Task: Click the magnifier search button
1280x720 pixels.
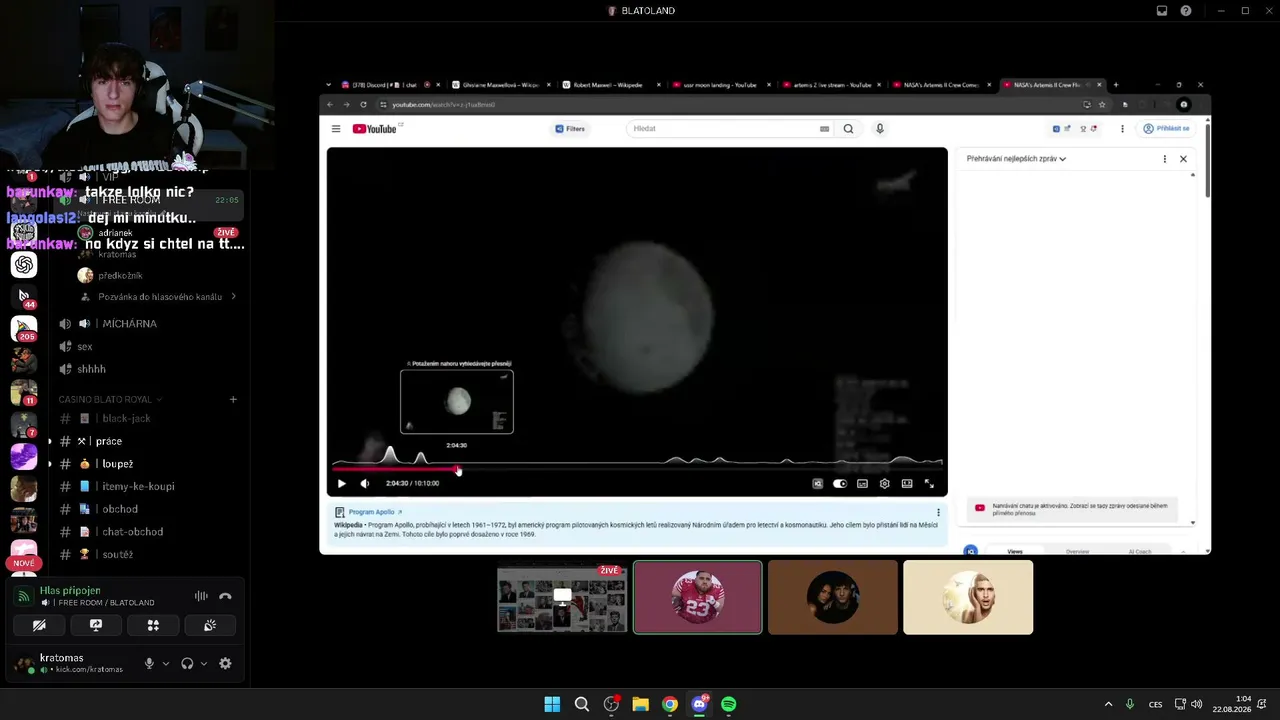Action: pos(848,129)
